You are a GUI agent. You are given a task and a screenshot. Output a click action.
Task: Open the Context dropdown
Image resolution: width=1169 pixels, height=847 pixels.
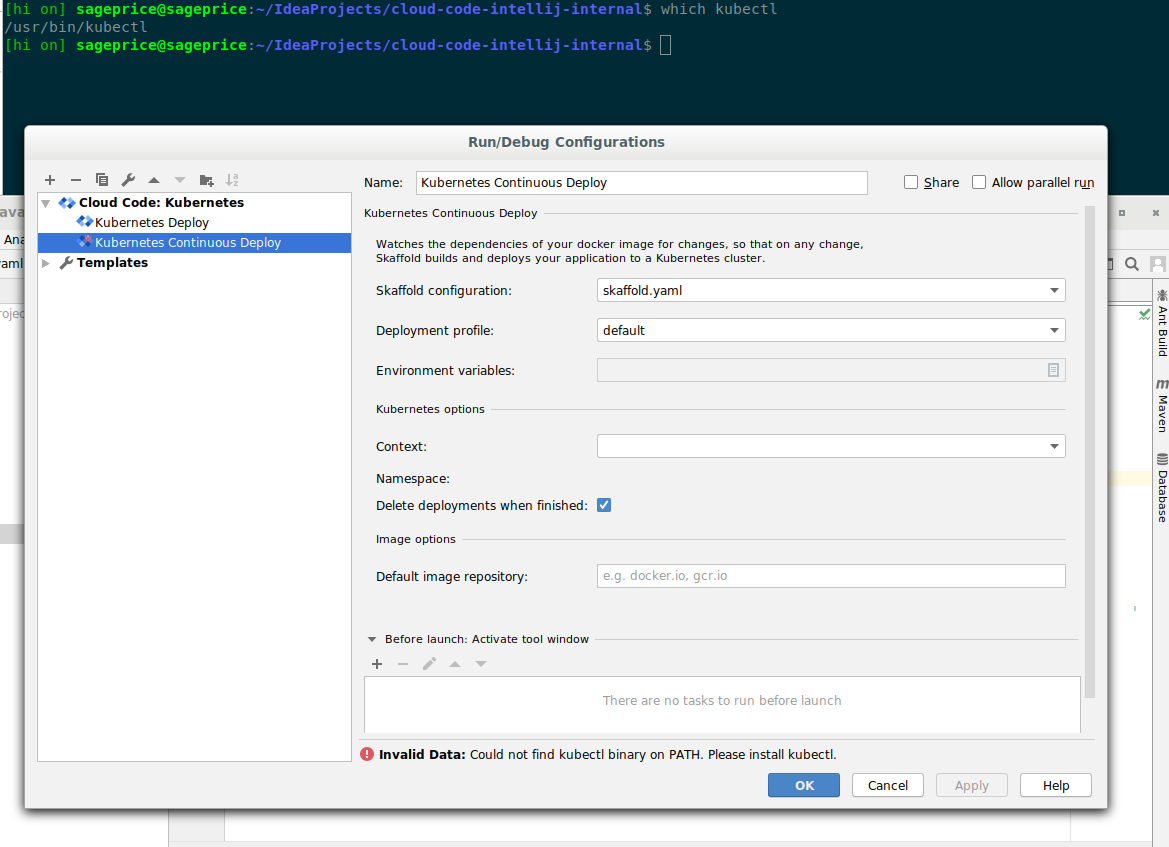(x=1054, y=446)
